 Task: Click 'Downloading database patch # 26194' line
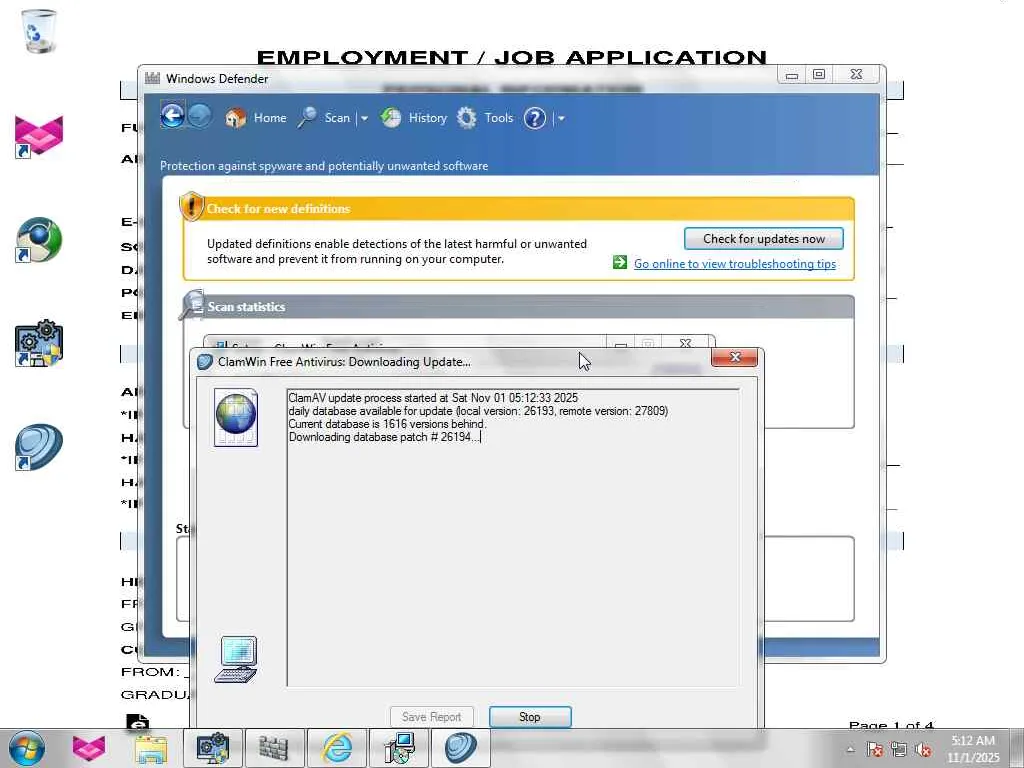click(385, 437)
